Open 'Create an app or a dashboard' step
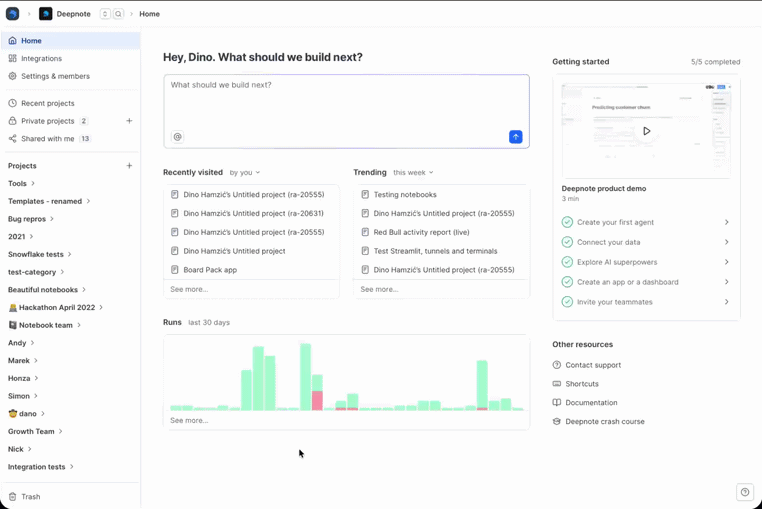The image size is (762, 509). point(646,282)
